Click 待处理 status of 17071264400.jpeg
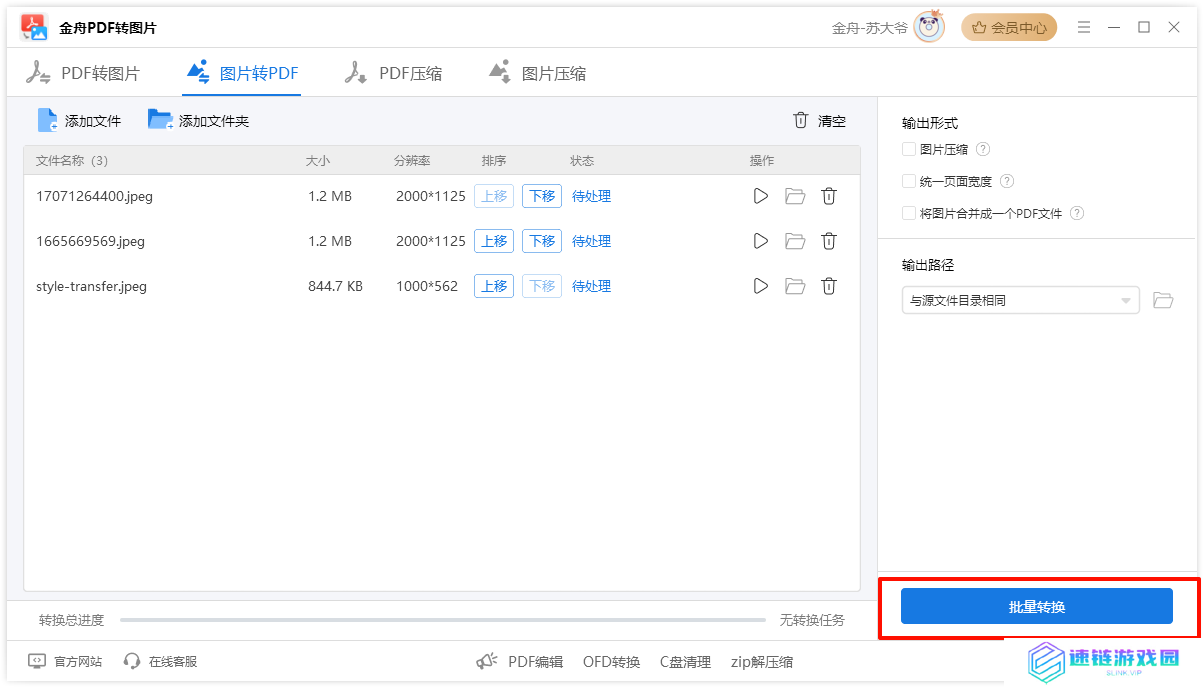1204x688 pixels. (591, 196)
